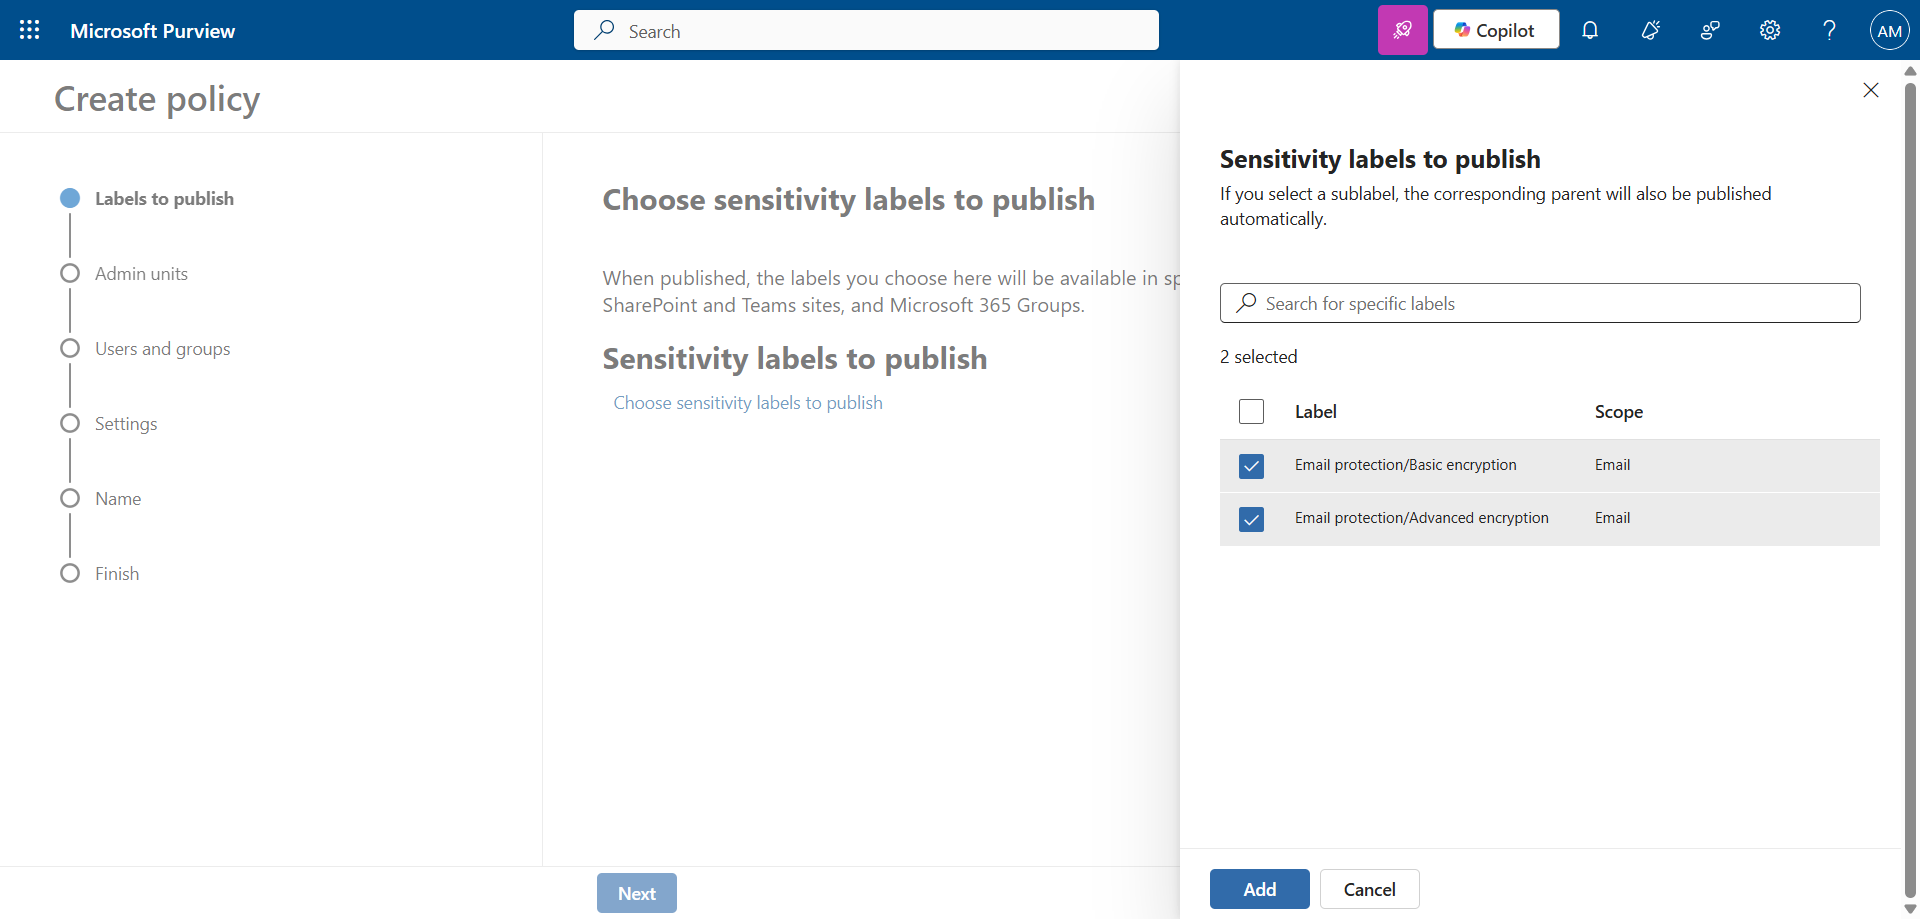The width and height of the screenshot is (1920, 919).
Task: Click the pink rocket icon in header
Action: pos(1402,30)
